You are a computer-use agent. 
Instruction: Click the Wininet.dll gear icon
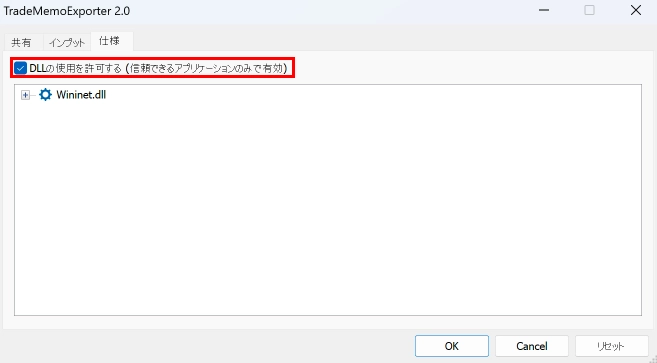click(45, 95)
